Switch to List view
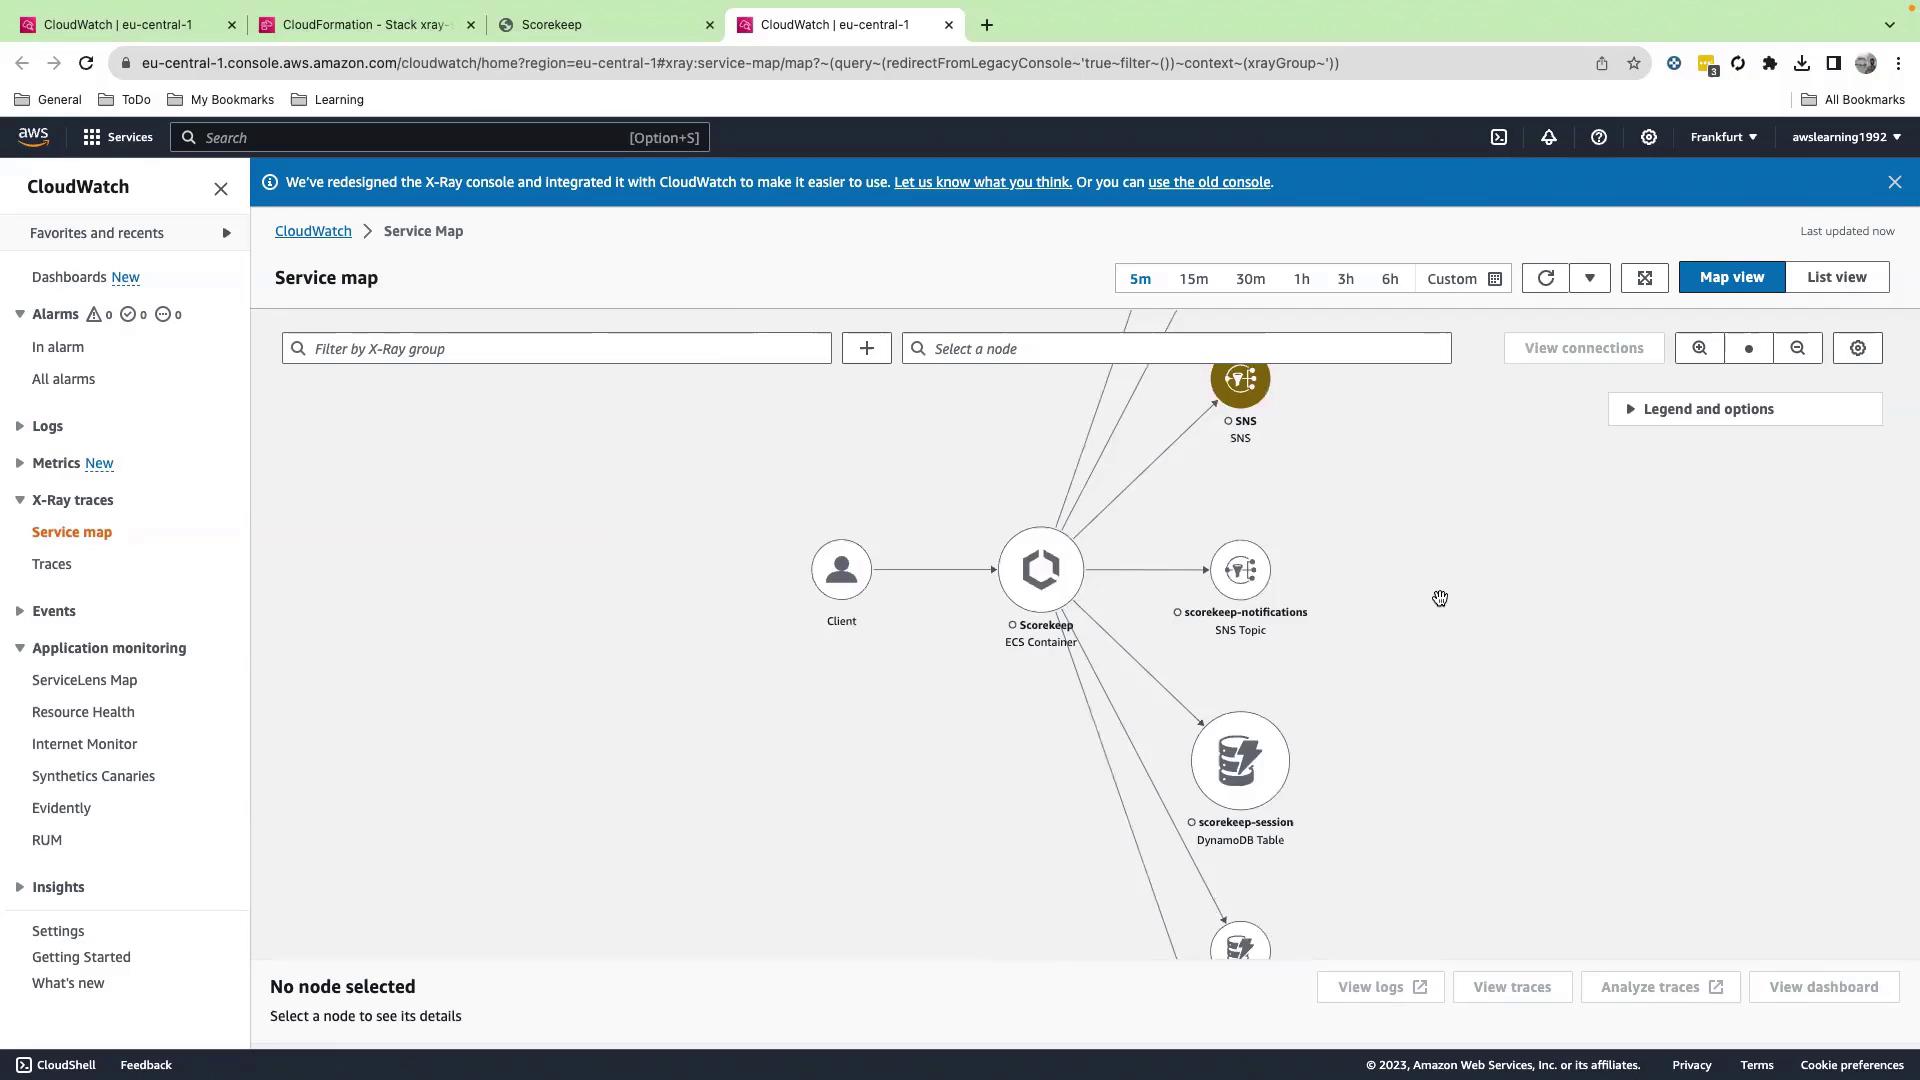 click(x=1836, y=277)
